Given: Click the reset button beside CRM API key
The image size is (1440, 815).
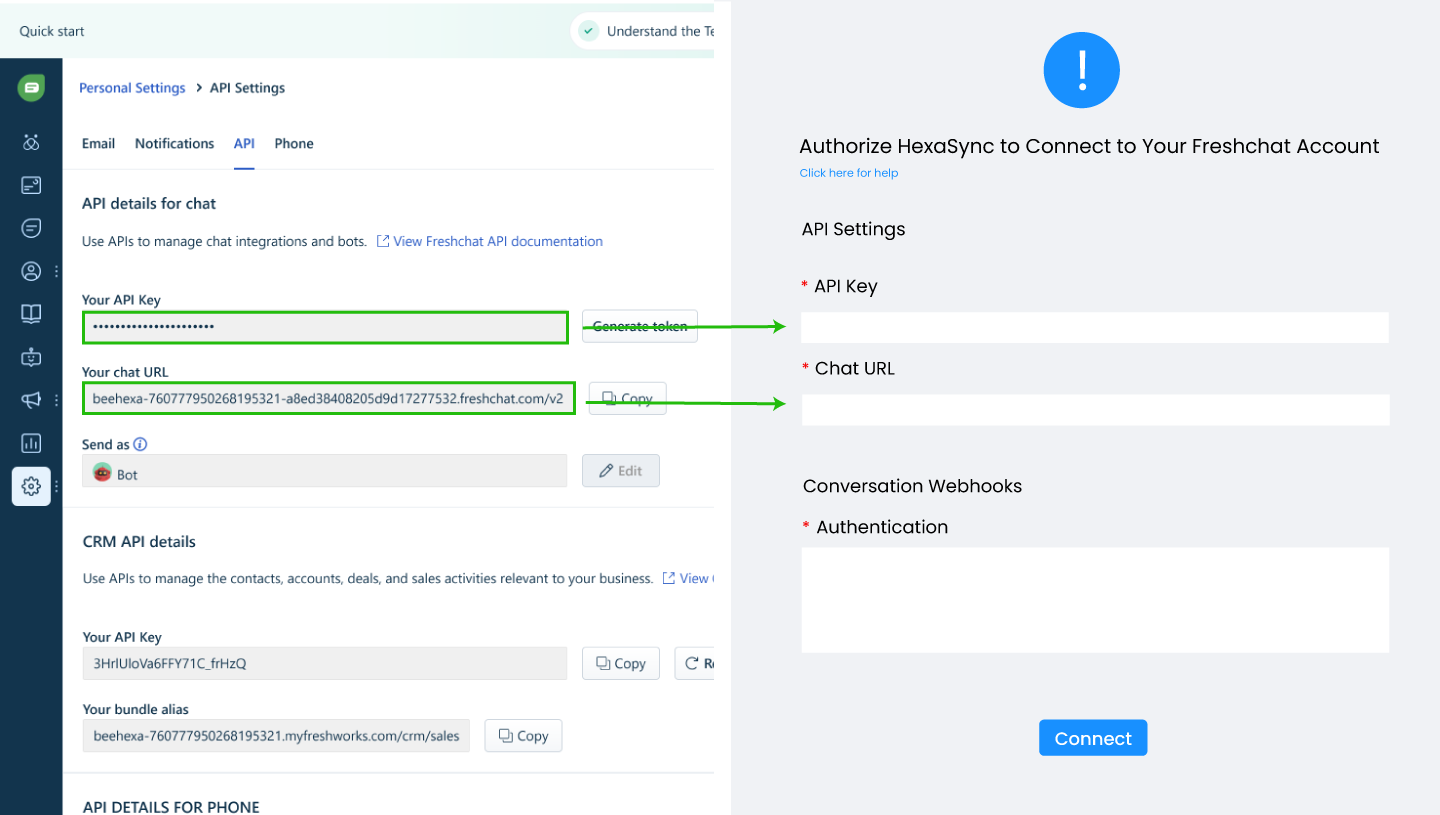Looking at the screenshot, I should pos(695,663).
